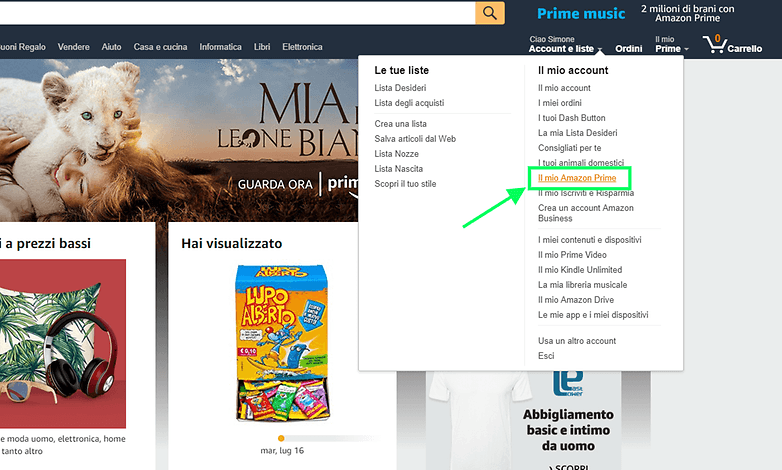Screen dimensions: 782x470
Task: Open the Mia e il leone bianco banner
Action: click(x=179, y=140)
